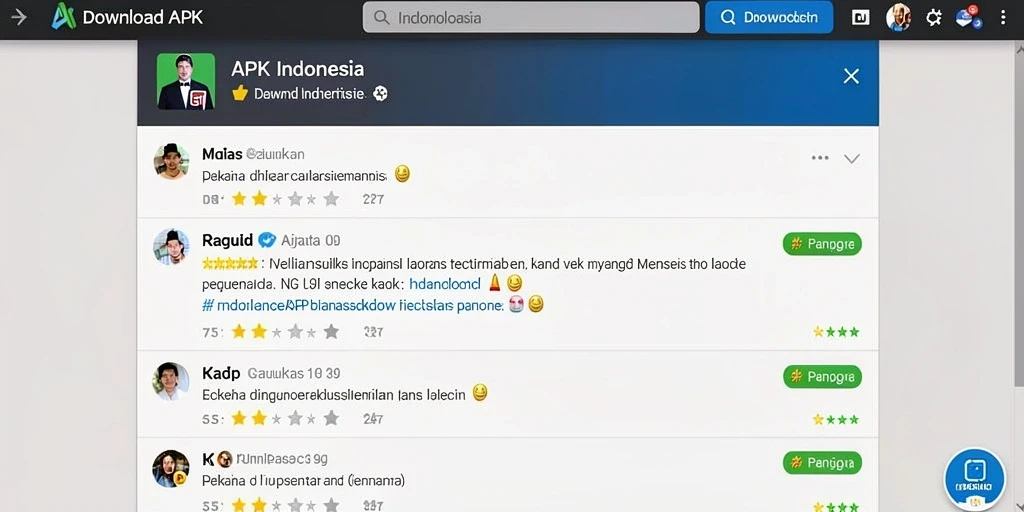Click the 247 count on the Kadp review
Image resolution: width=1024 pixels, height=512 pixels.
coord(373,419)
